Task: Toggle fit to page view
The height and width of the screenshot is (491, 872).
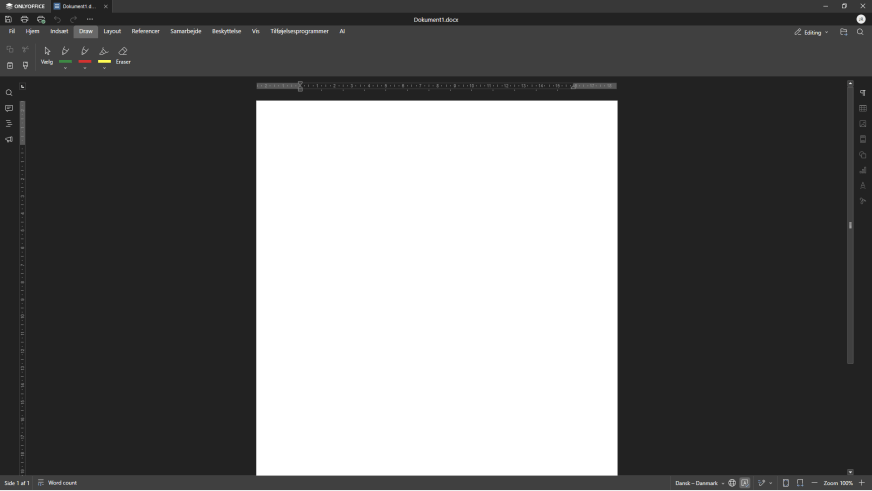Action: pyautogui.click(x=786, y=483)
